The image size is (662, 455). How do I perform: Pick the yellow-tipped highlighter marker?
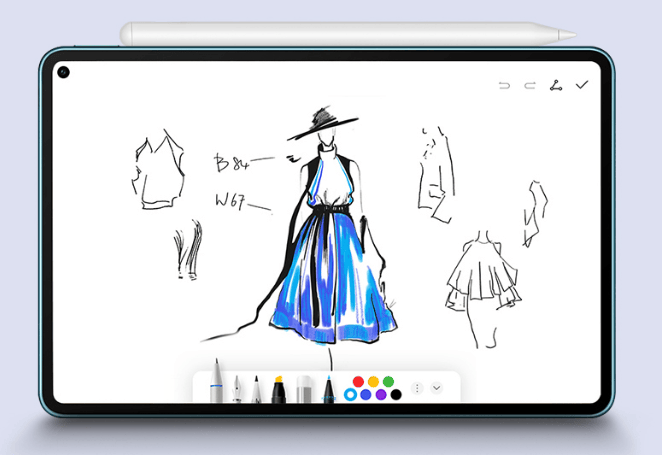click(x=279, y=389)
